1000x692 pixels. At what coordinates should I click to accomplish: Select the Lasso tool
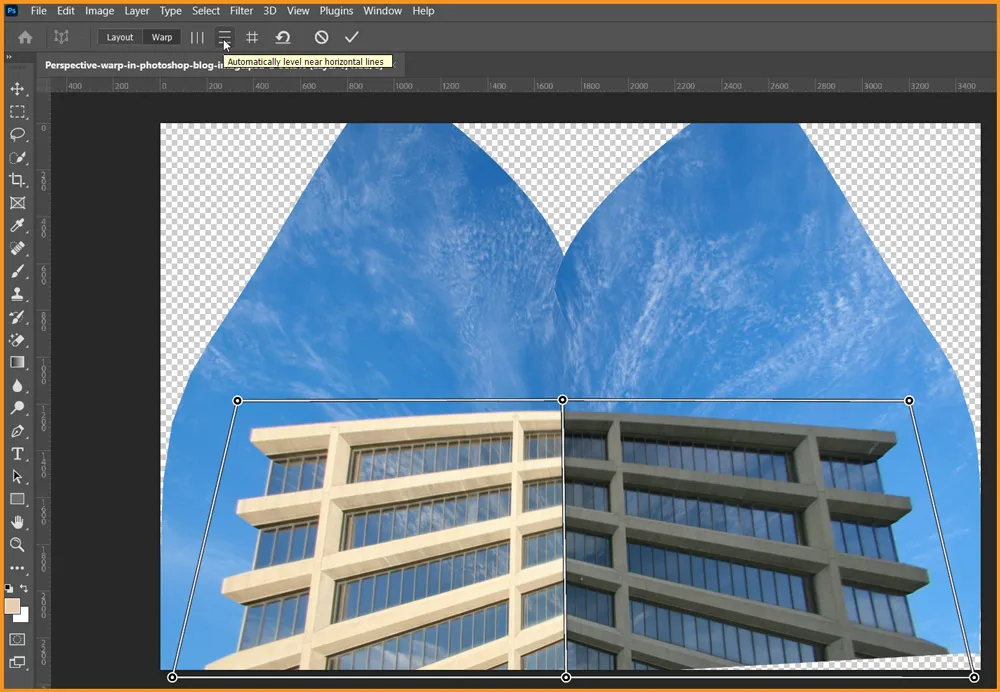point(17,135)
